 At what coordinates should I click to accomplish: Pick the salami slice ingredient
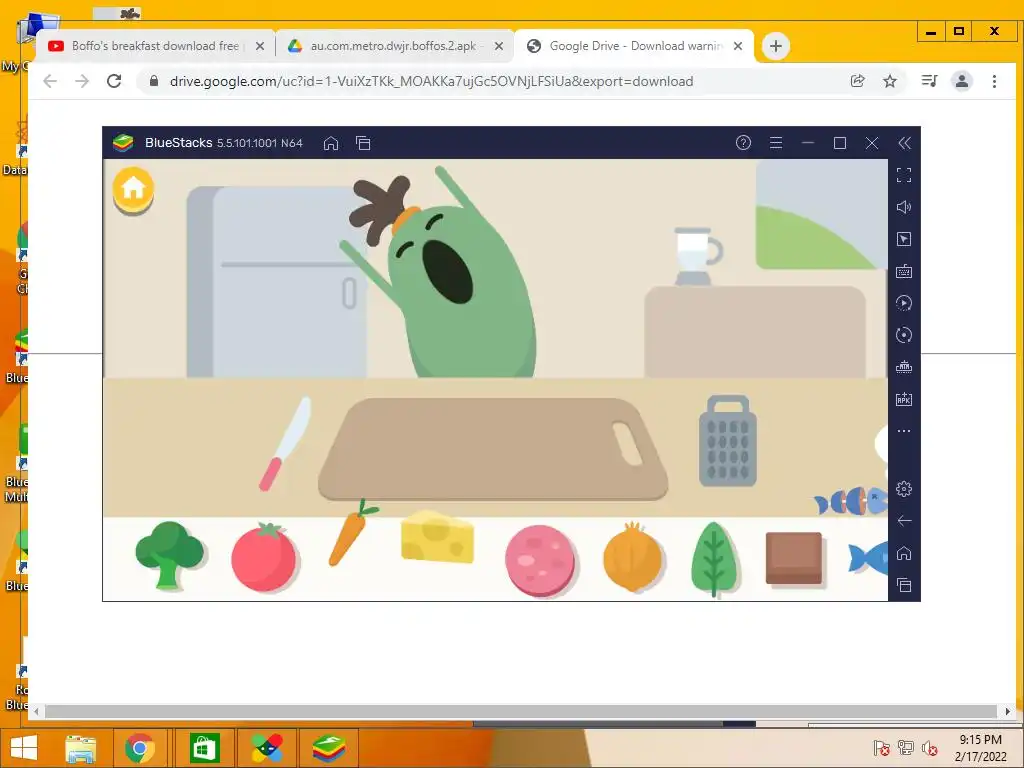pyautogui.click(x=540, y=560)
